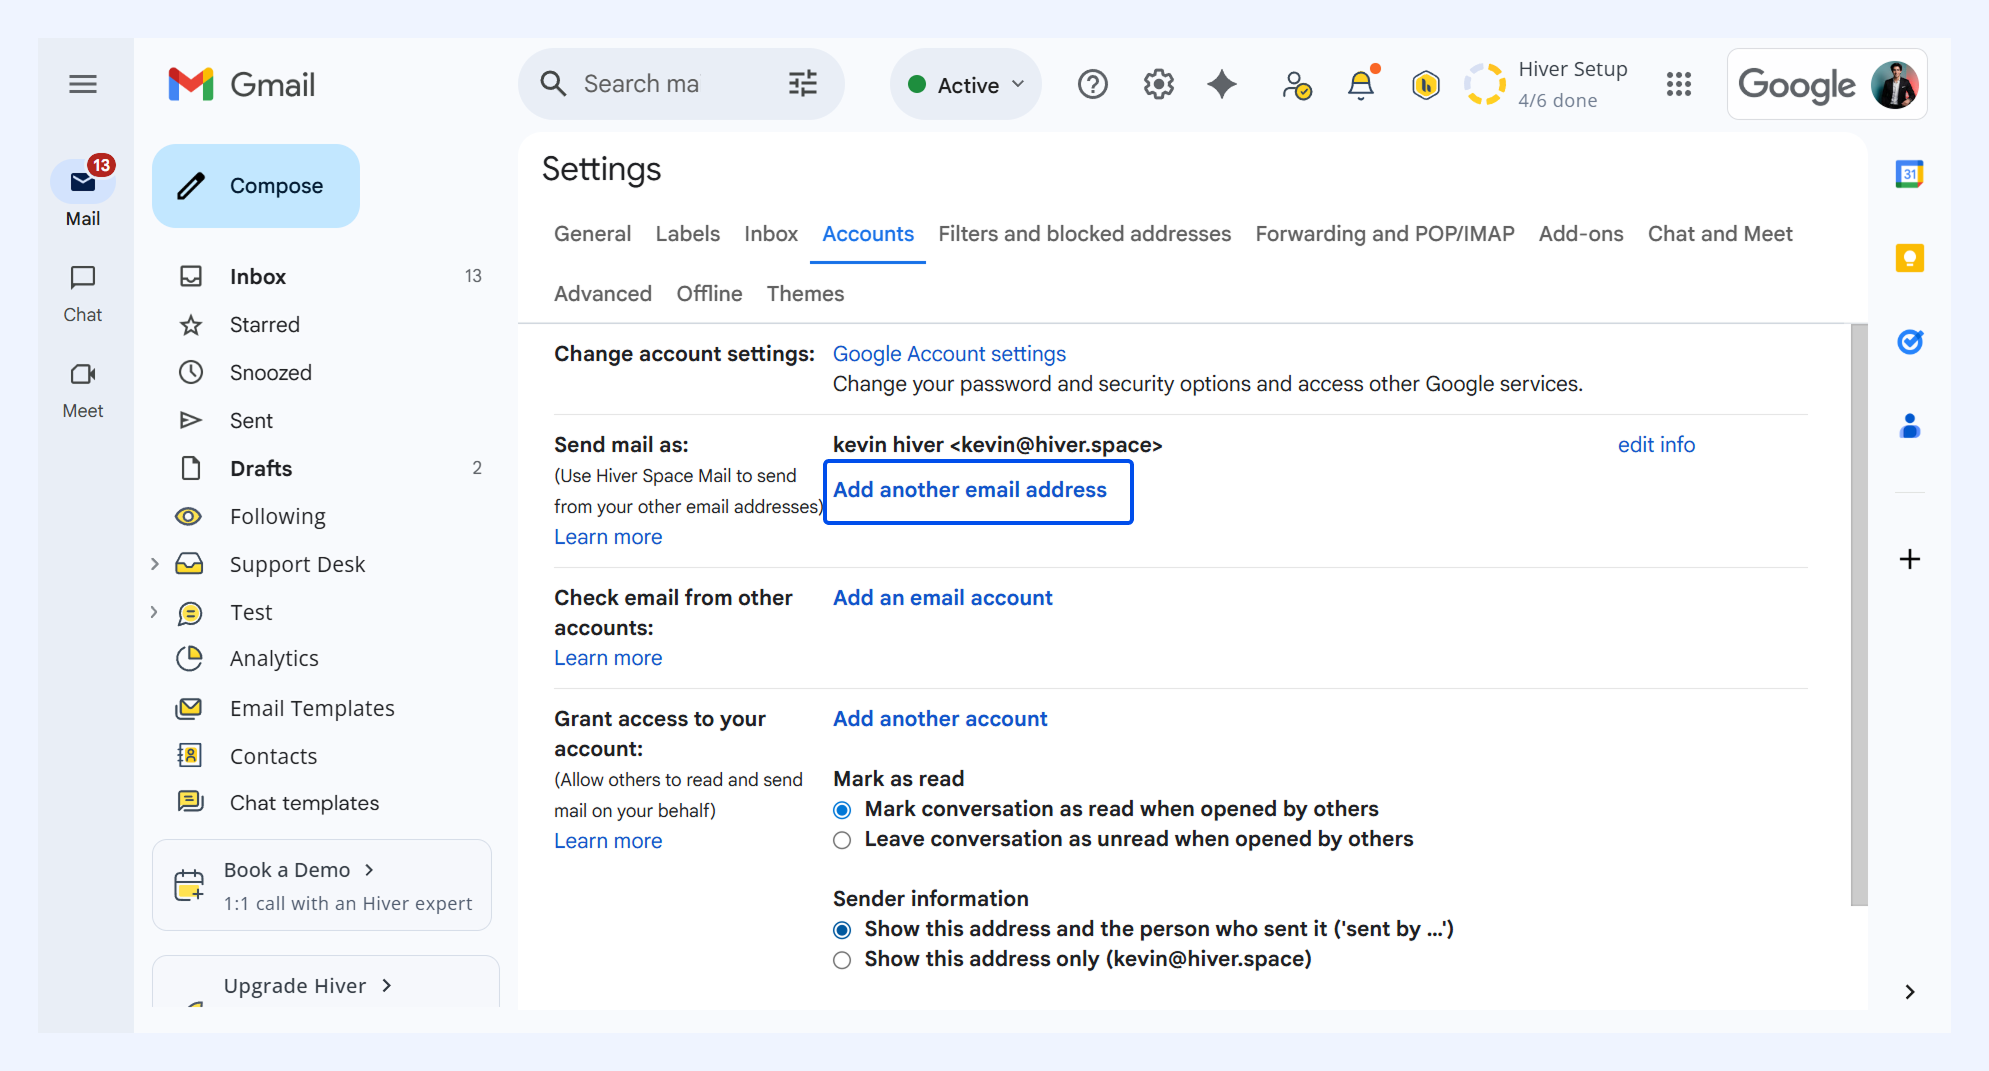Select Mark conversation as read when opened

[x=842, y=810]
